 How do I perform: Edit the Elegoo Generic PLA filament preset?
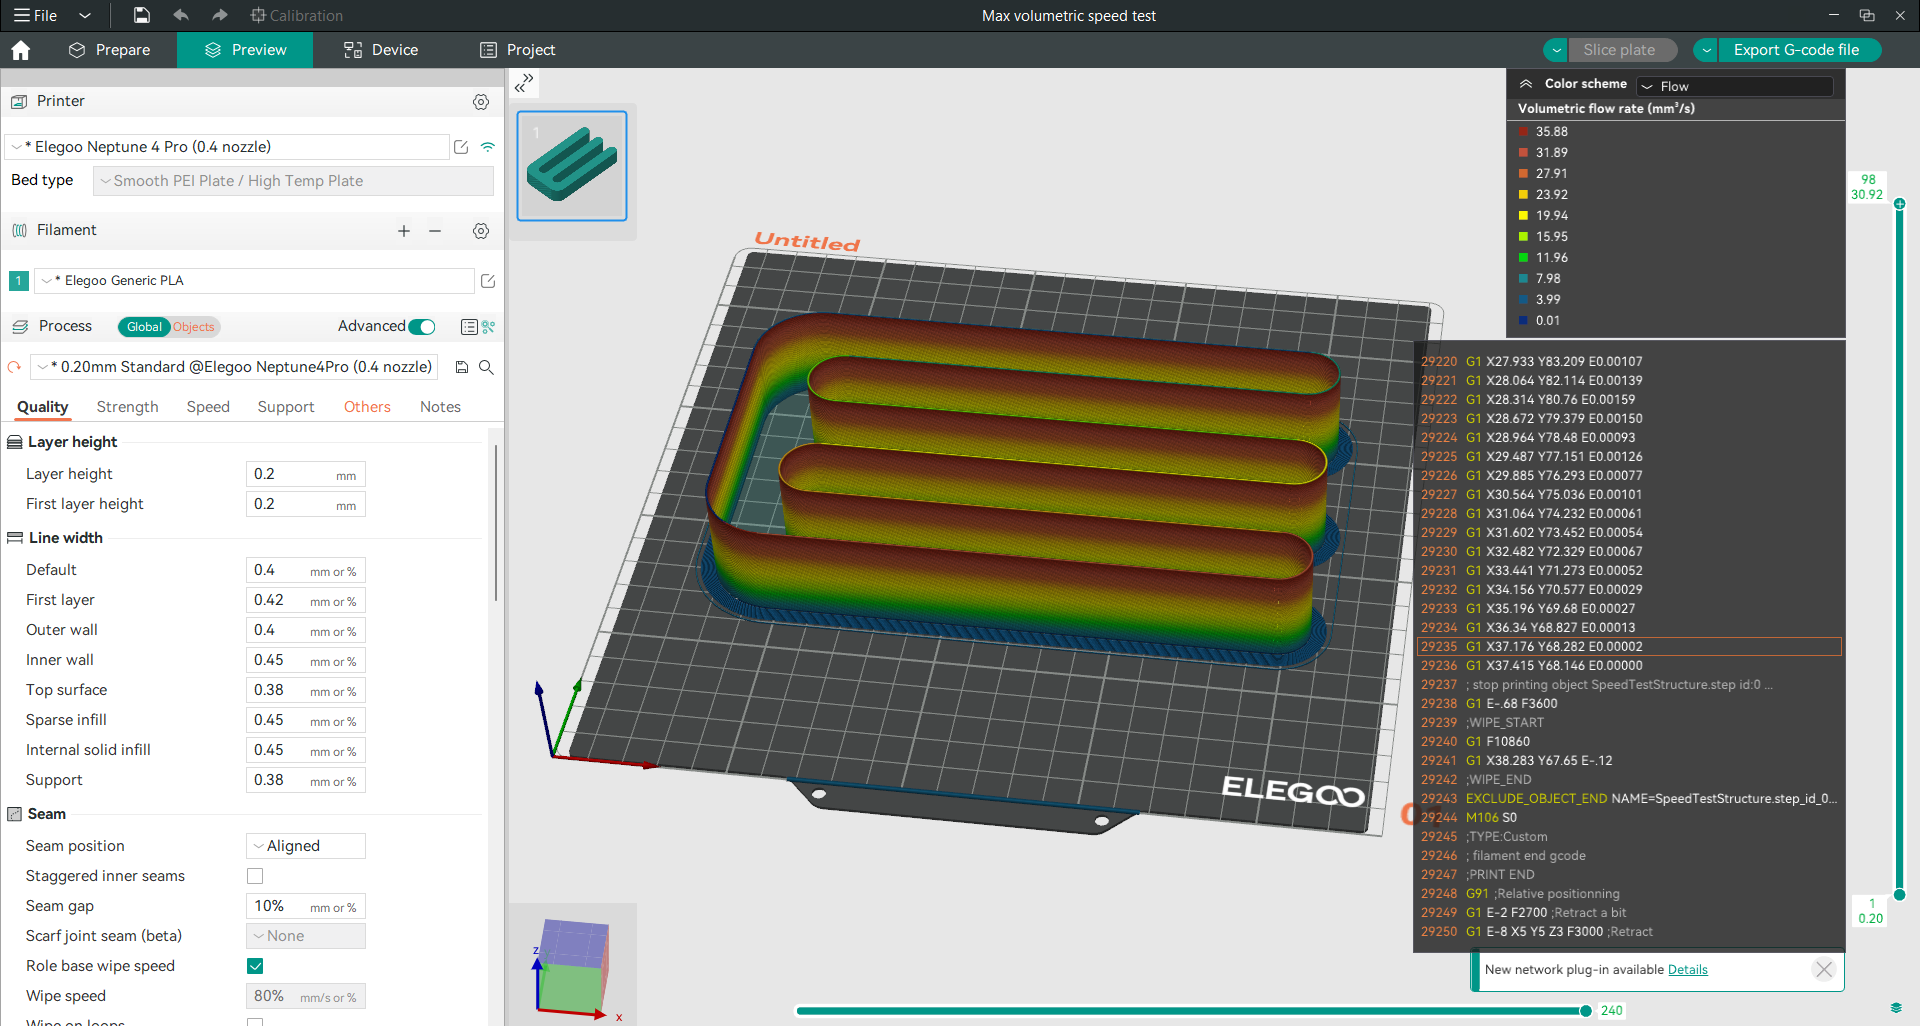(488, 281)
